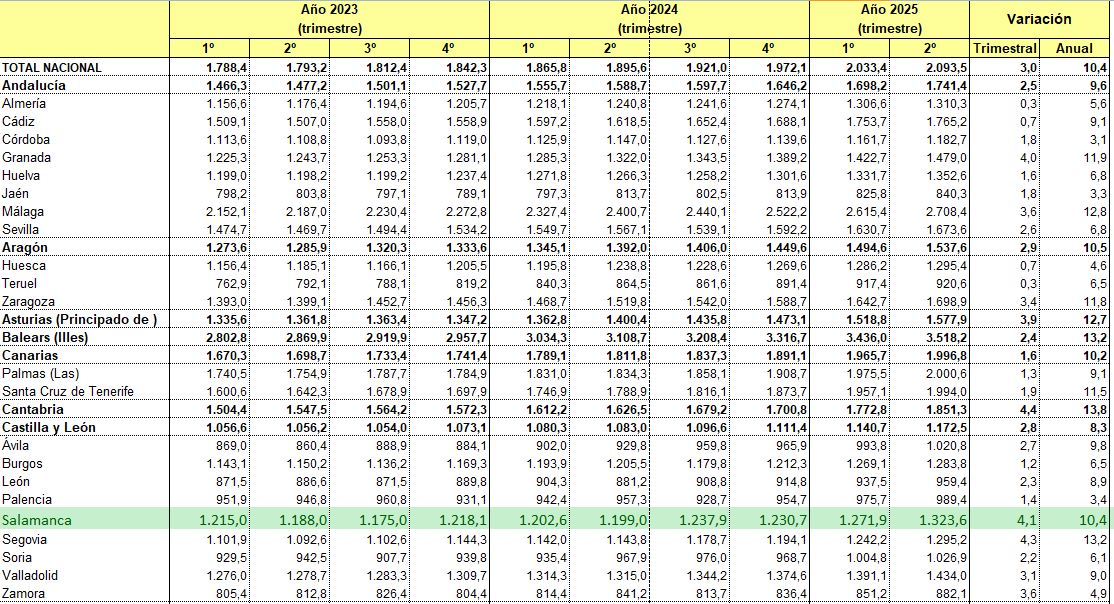Screen dimensions: 1114x604
Task: Select the Balears (Illes) row label
Action: pyautogui.click(x=46, y=337)
